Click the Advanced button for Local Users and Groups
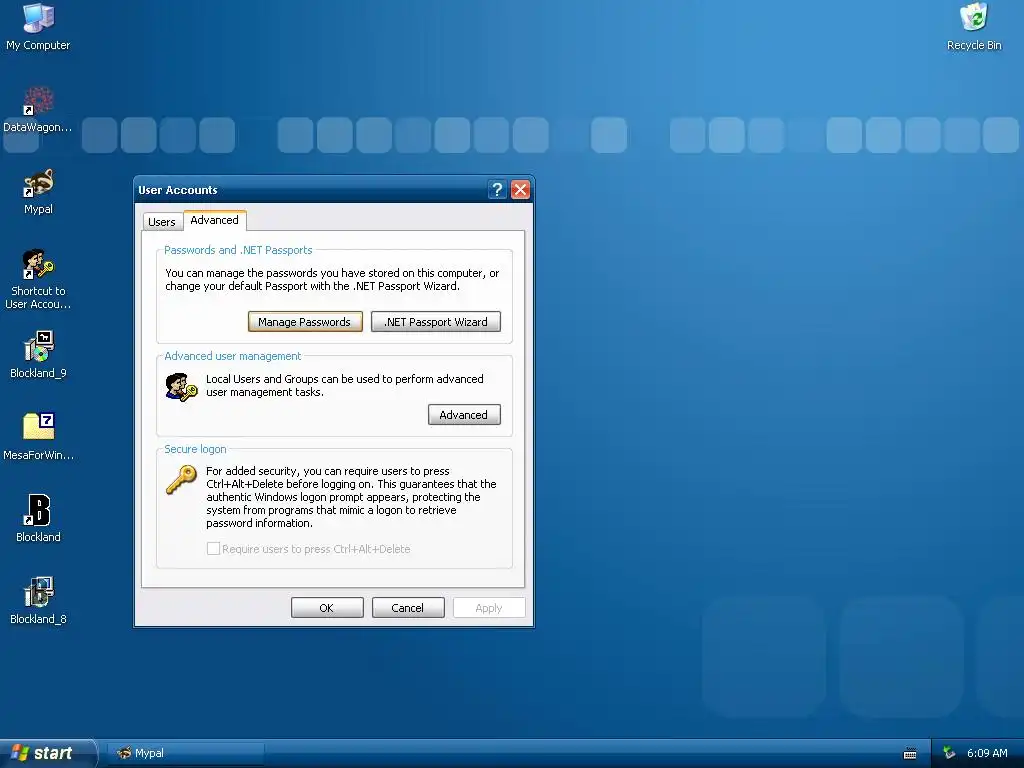The height and width of the screenshot is (768, 1024). 464,415
